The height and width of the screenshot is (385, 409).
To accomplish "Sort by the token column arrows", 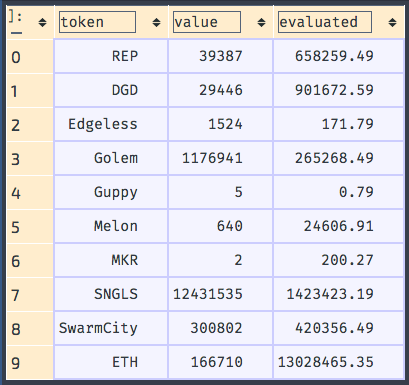I will [x=156, y=23].
